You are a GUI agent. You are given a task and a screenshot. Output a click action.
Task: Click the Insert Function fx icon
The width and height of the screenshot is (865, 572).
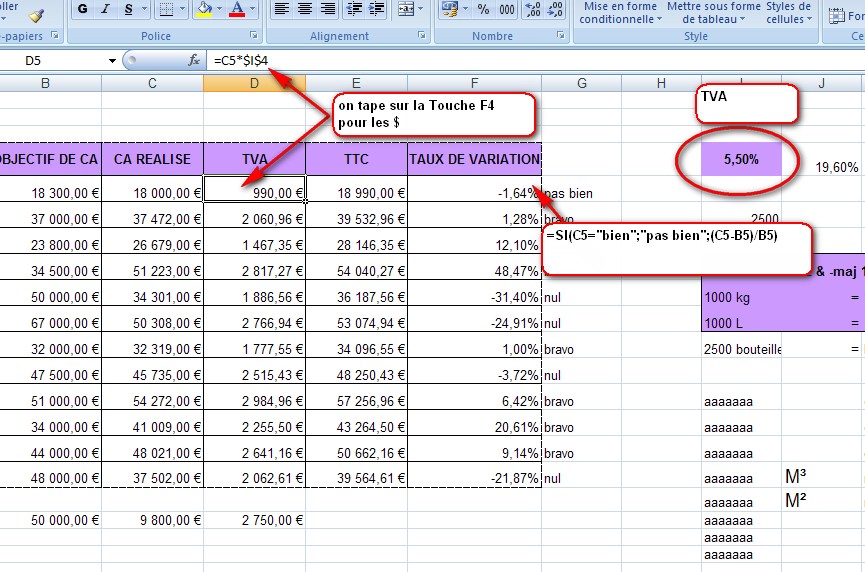tap(195, 61)
